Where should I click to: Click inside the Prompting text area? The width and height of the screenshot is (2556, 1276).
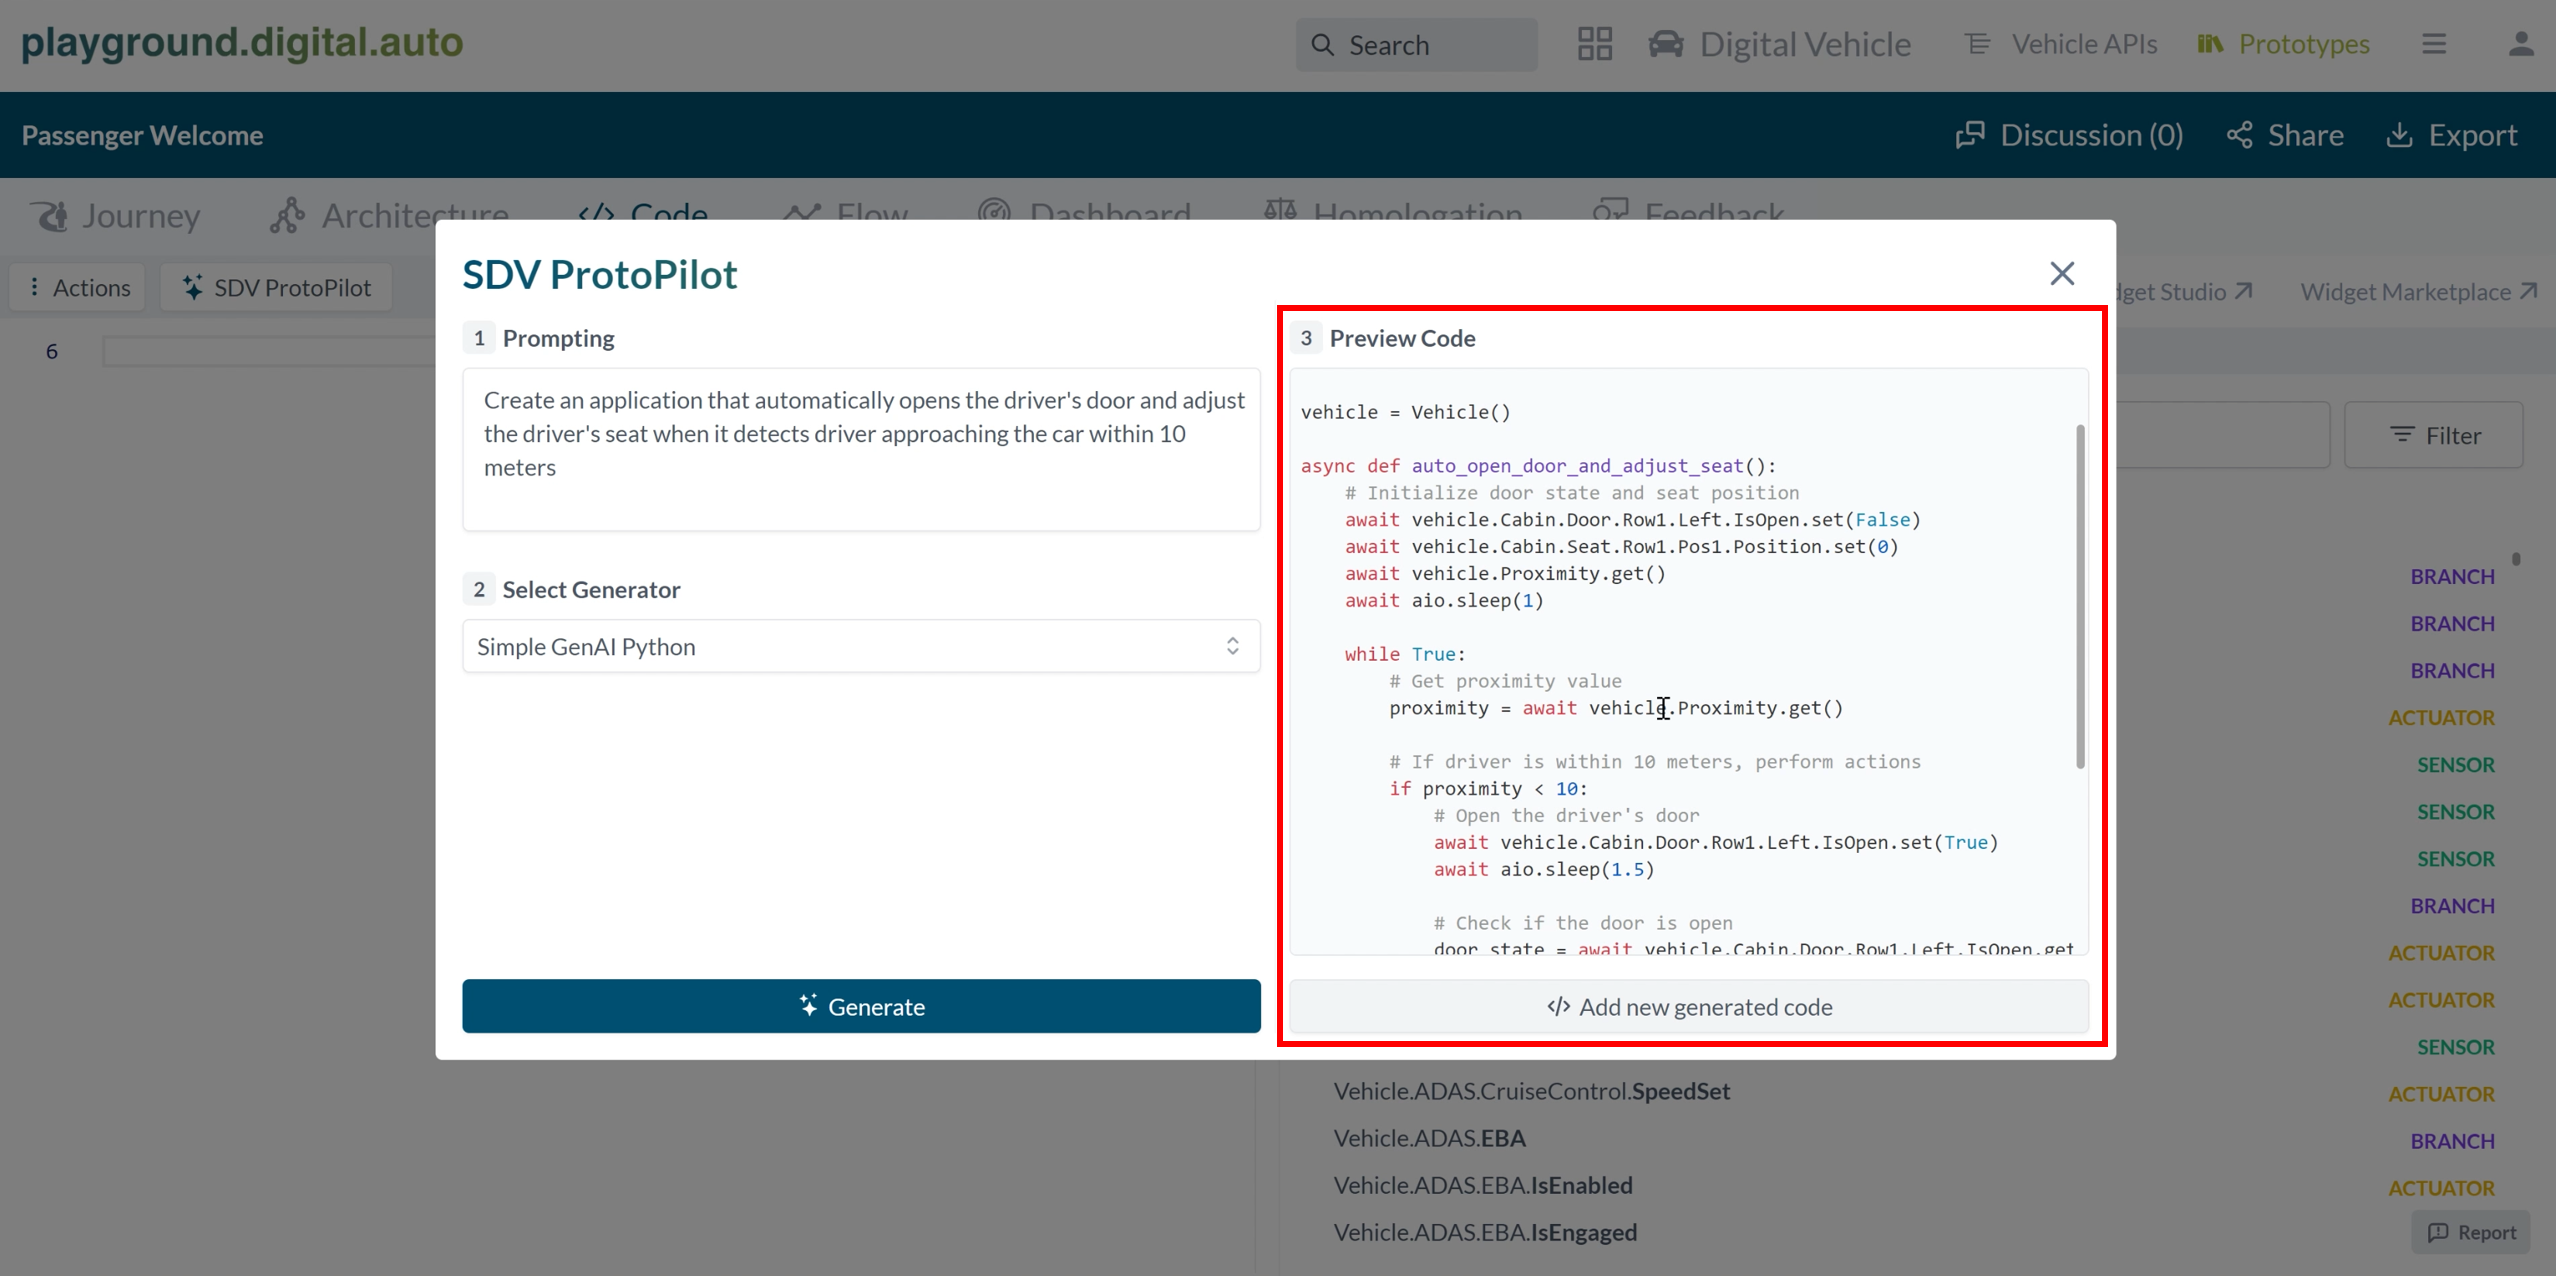click(860, 450)
